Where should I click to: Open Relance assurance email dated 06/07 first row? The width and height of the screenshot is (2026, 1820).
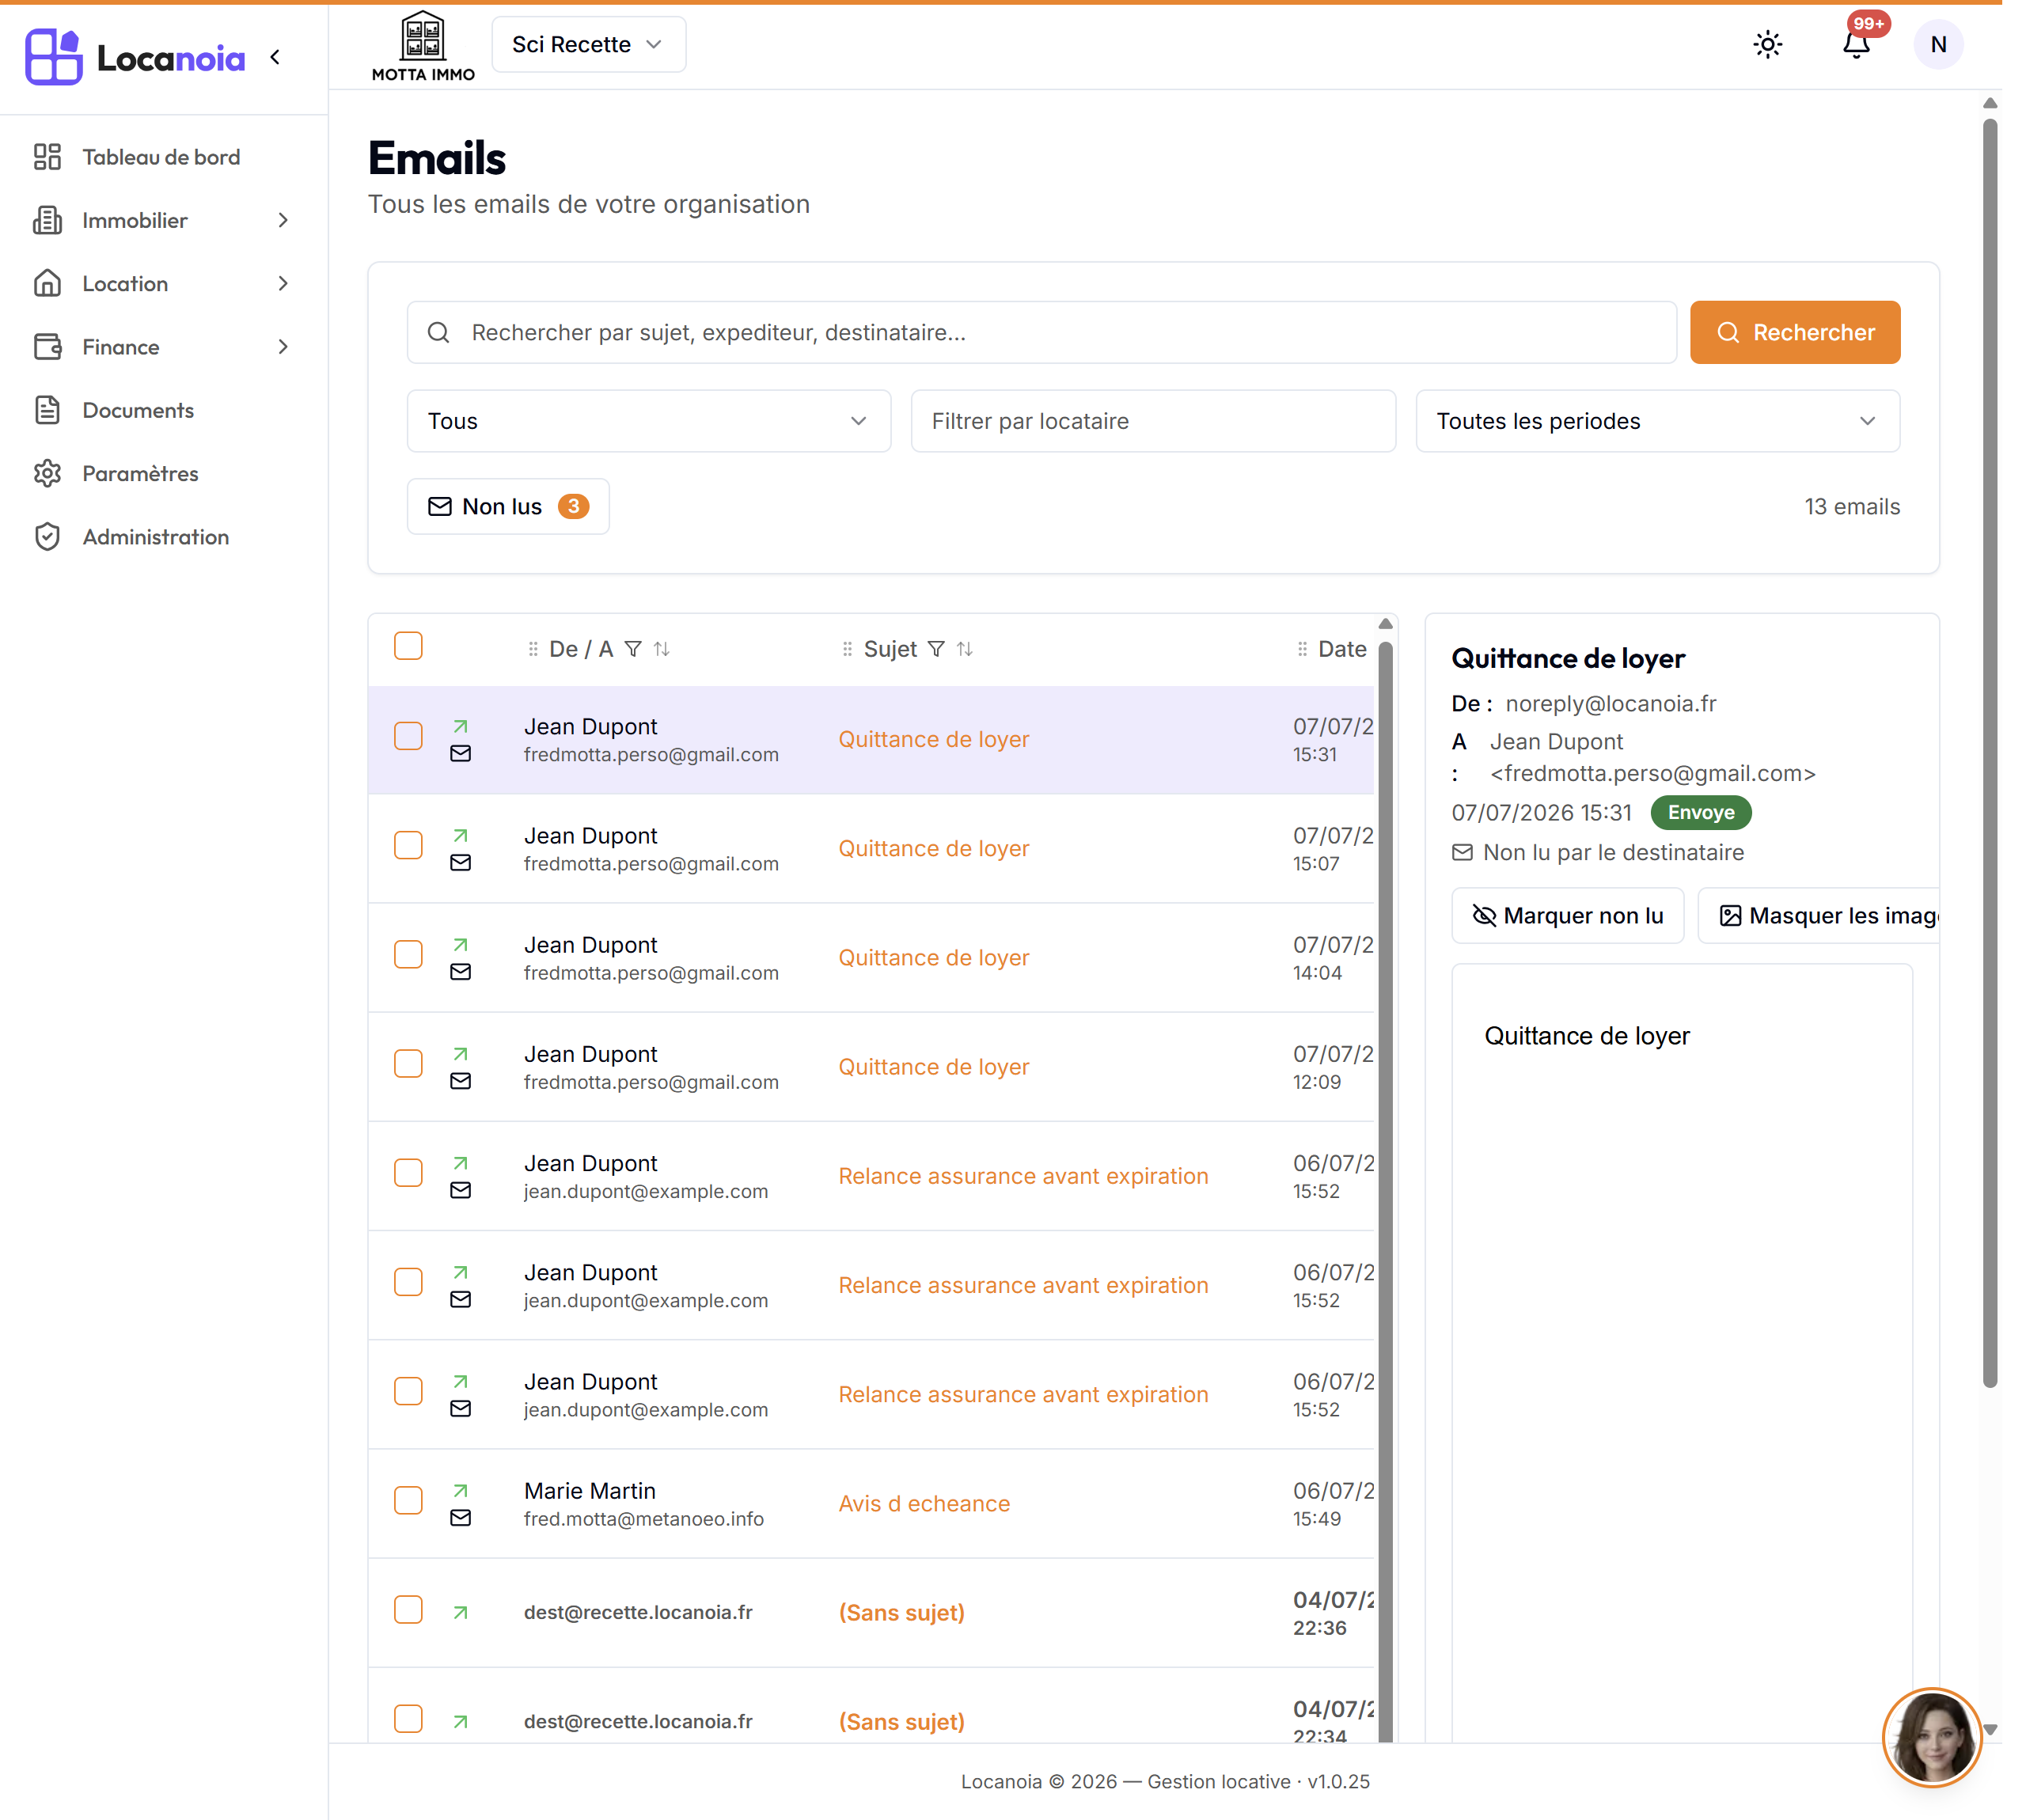[x=1023, y=1176]
